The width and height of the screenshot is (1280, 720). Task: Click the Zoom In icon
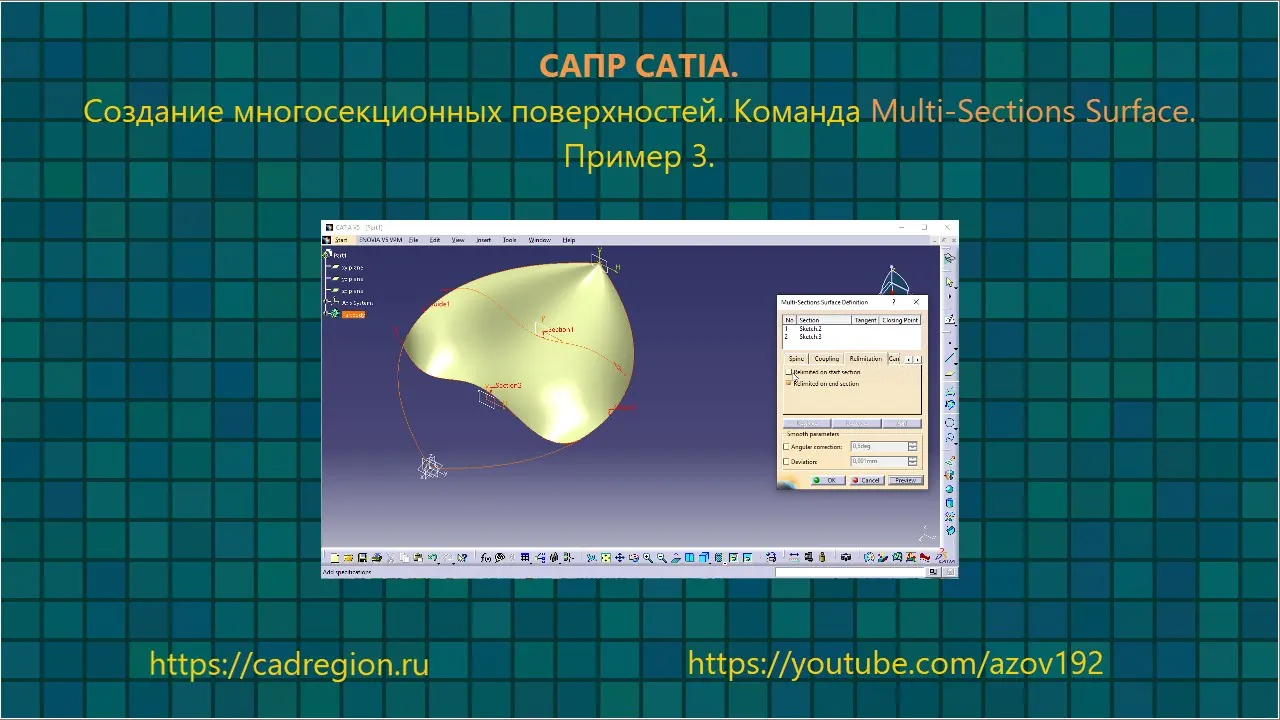coord(648,558)
